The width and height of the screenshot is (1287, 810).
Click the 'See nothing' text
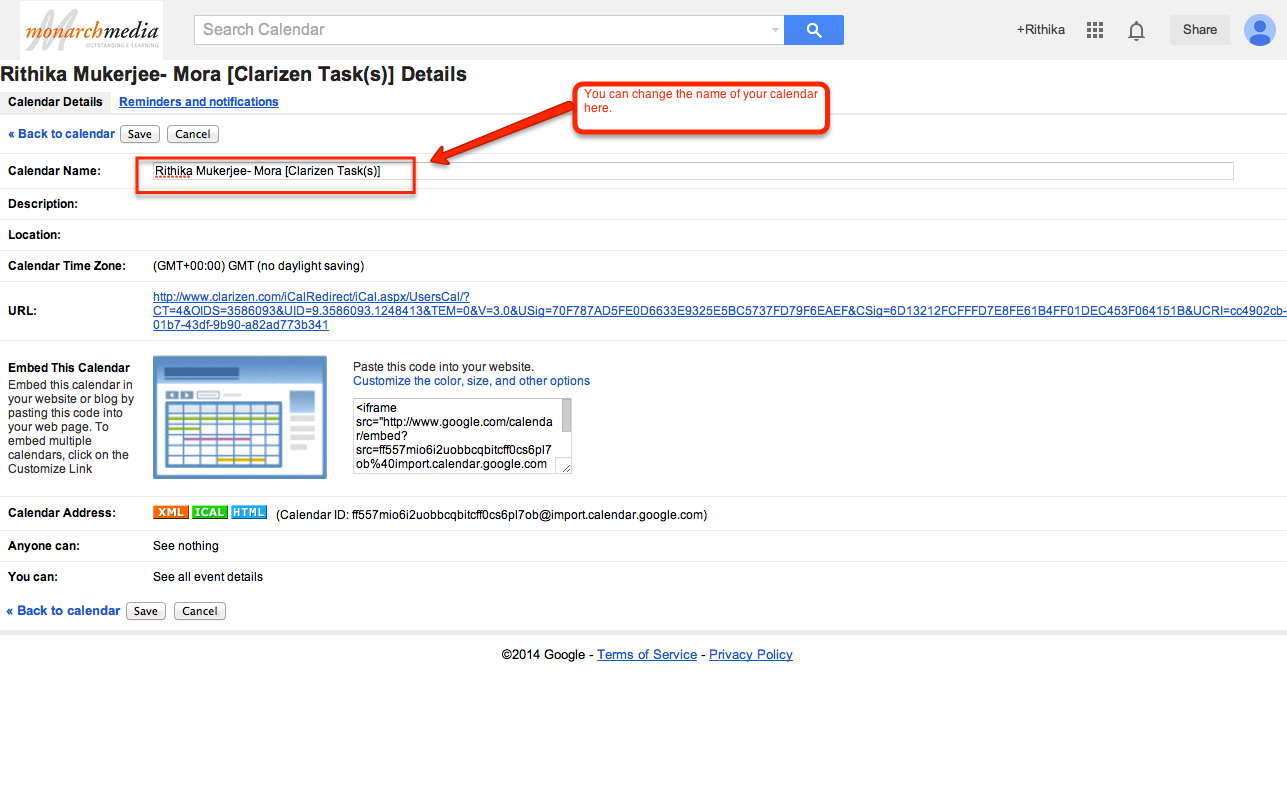(x=186, y=546)
